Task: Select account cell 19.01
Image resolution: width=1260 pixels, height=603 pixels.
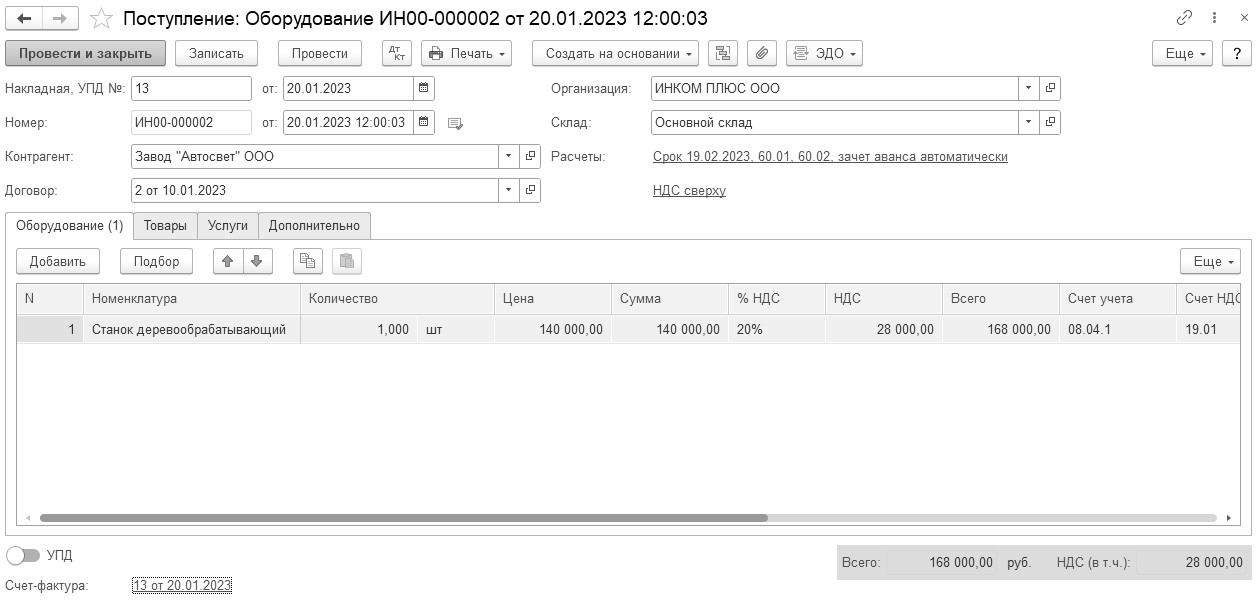Action: click(1209, 329)
